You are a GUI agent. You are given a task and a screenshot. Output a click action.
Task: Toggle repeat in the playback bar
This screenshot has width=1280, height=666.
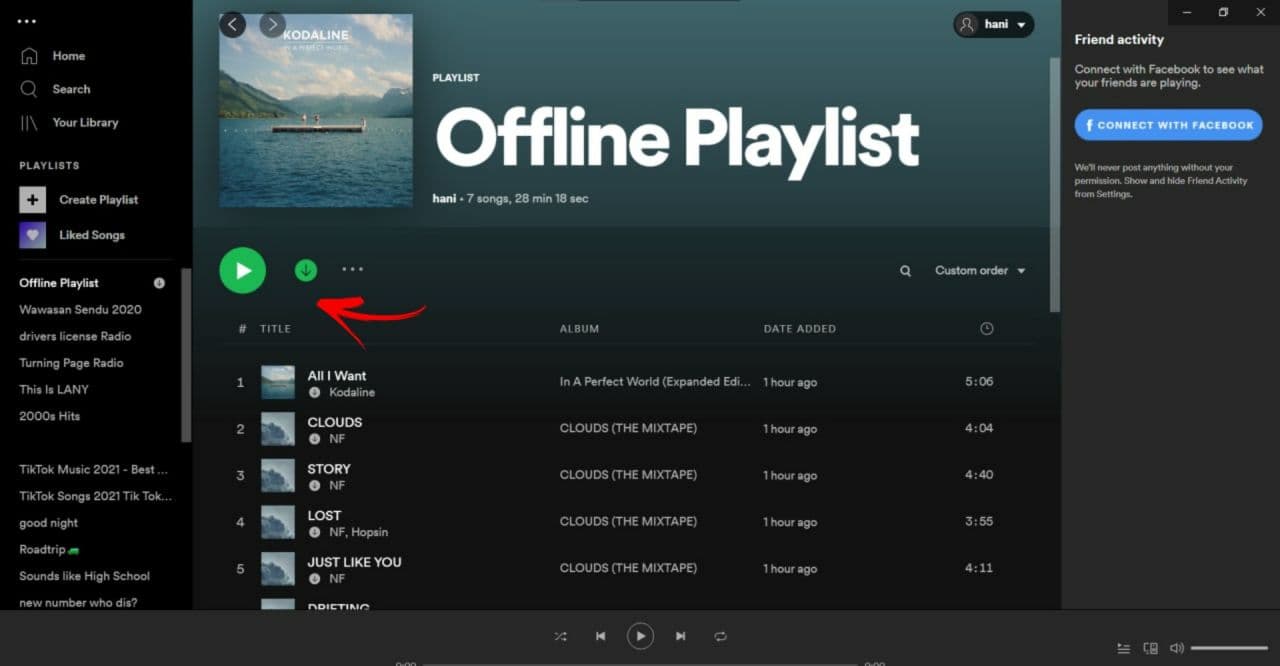720,636
